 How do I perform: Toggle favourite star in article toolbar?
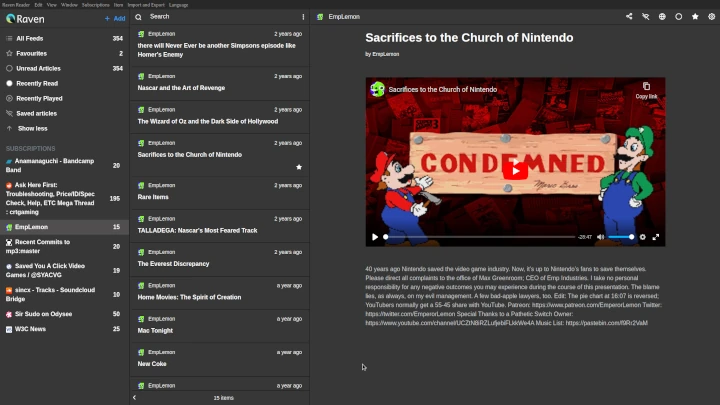pyautogui.click(x=695, y=17)
